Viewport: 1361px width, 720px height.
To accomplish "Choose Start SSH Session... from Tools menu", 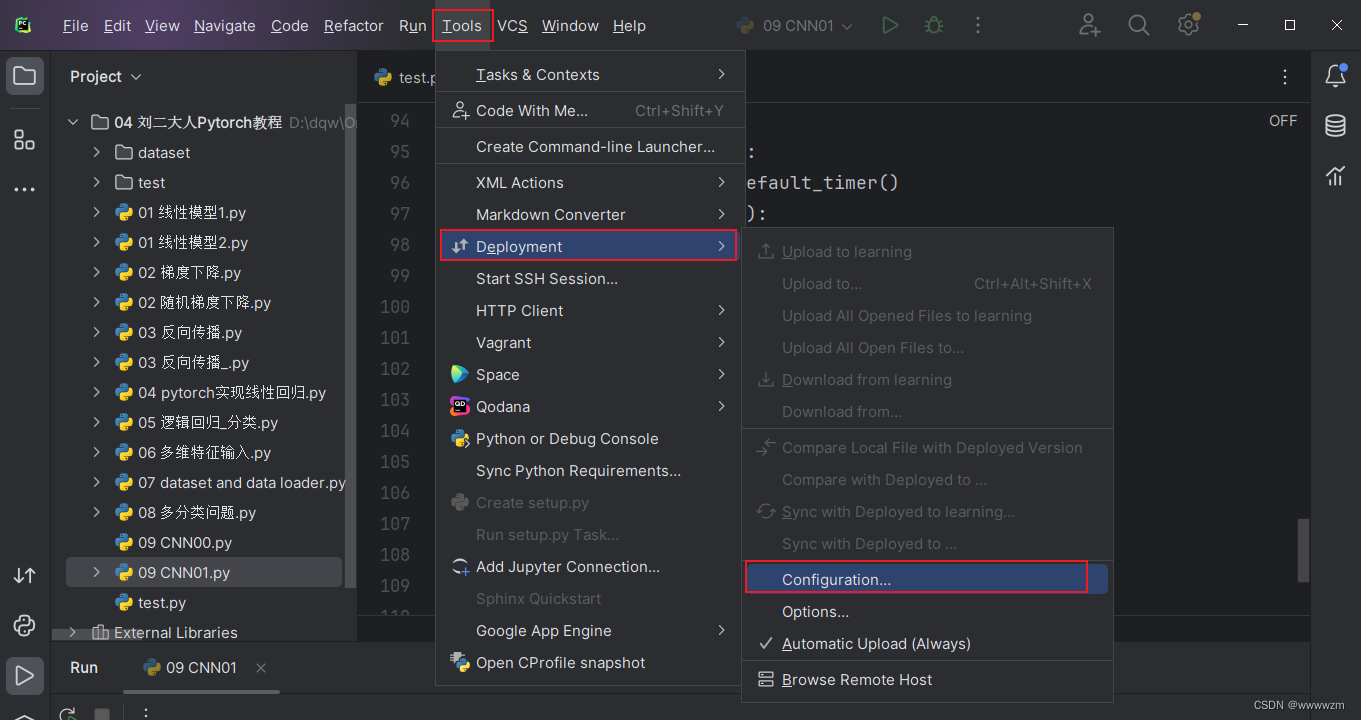I will coord(590,279).
